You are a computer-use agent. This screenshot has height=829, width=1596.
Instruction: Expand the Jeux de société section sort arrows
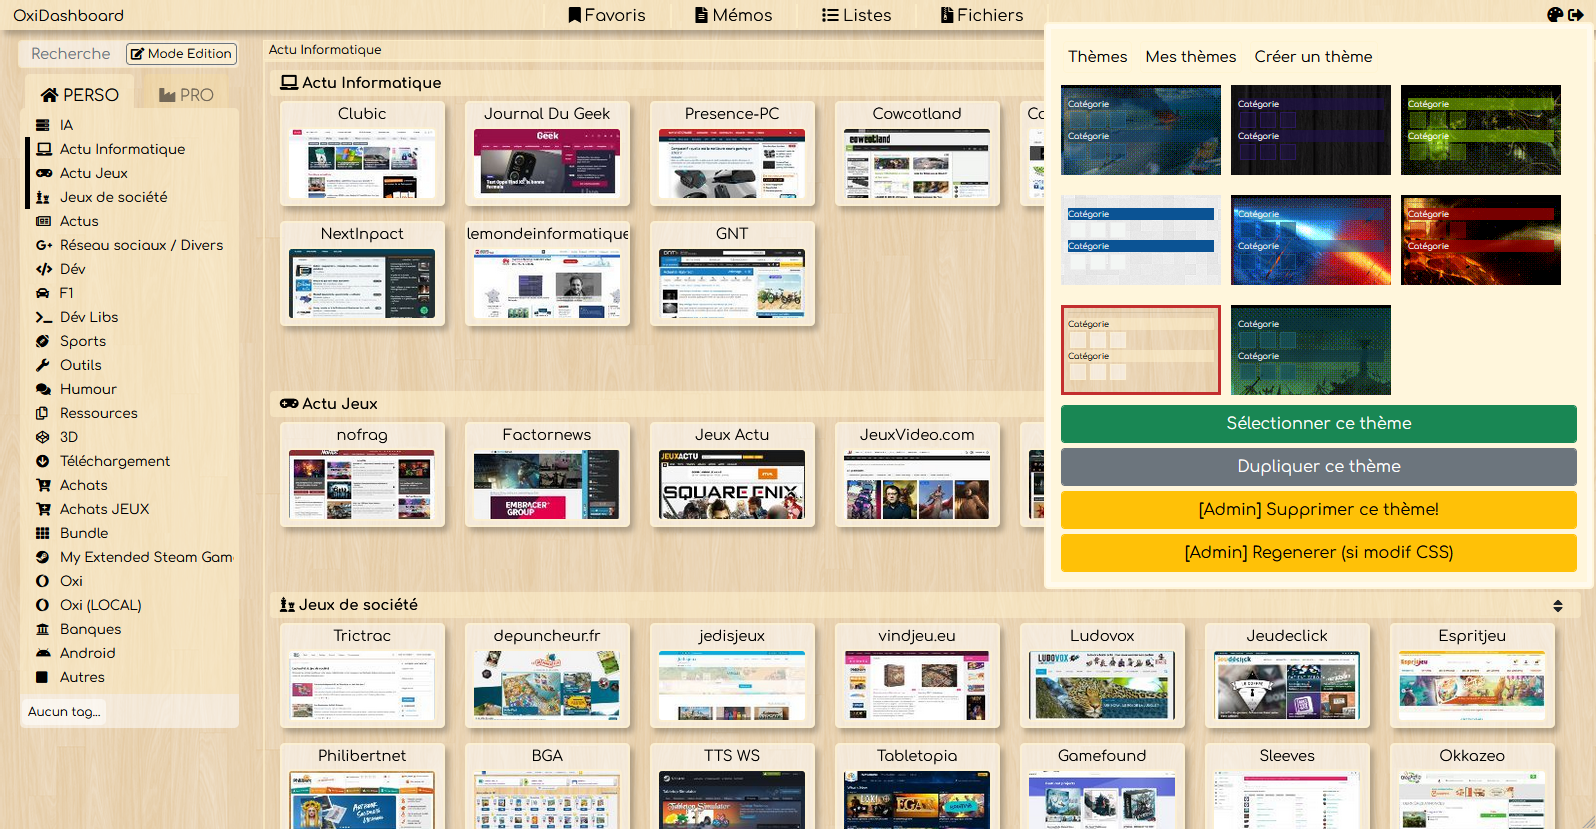[x=1557, y=606]
